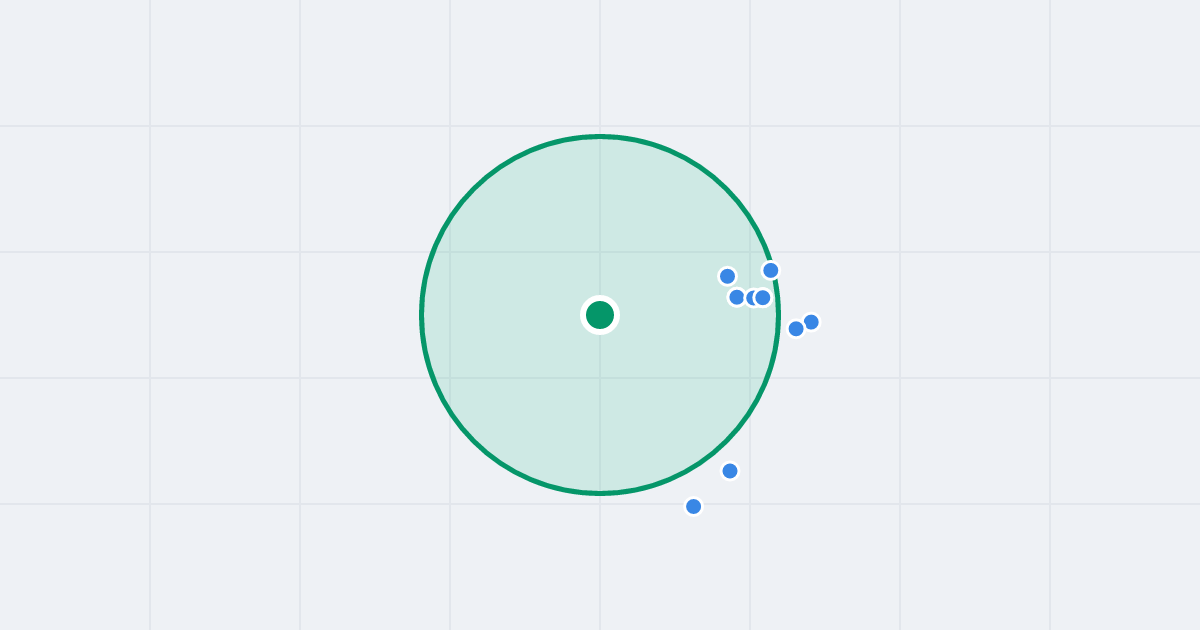Viewport: 1200px width, 630px height.
Task: Select the lowest blue dot below the circle
Action: 694,506
